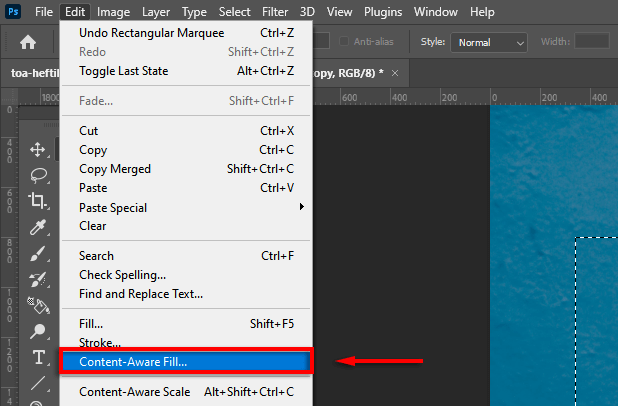Open the 3D menu

[x=307, y=12]
